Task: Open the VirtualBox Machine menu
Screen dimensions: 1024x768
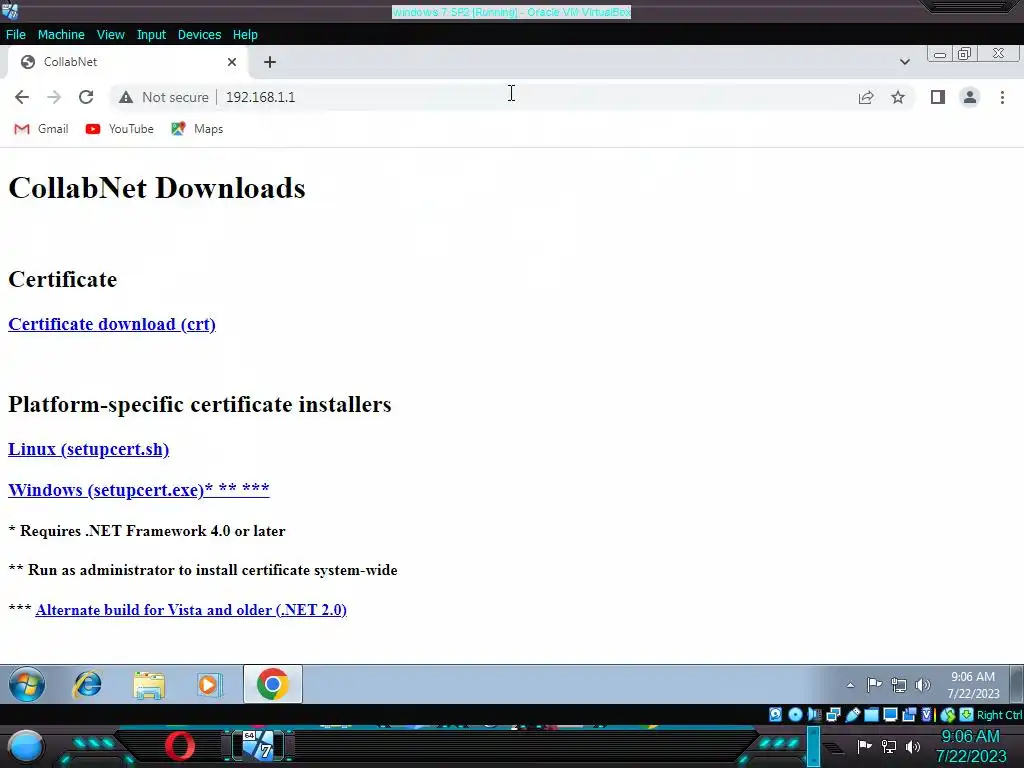Action: pos(61,35)
